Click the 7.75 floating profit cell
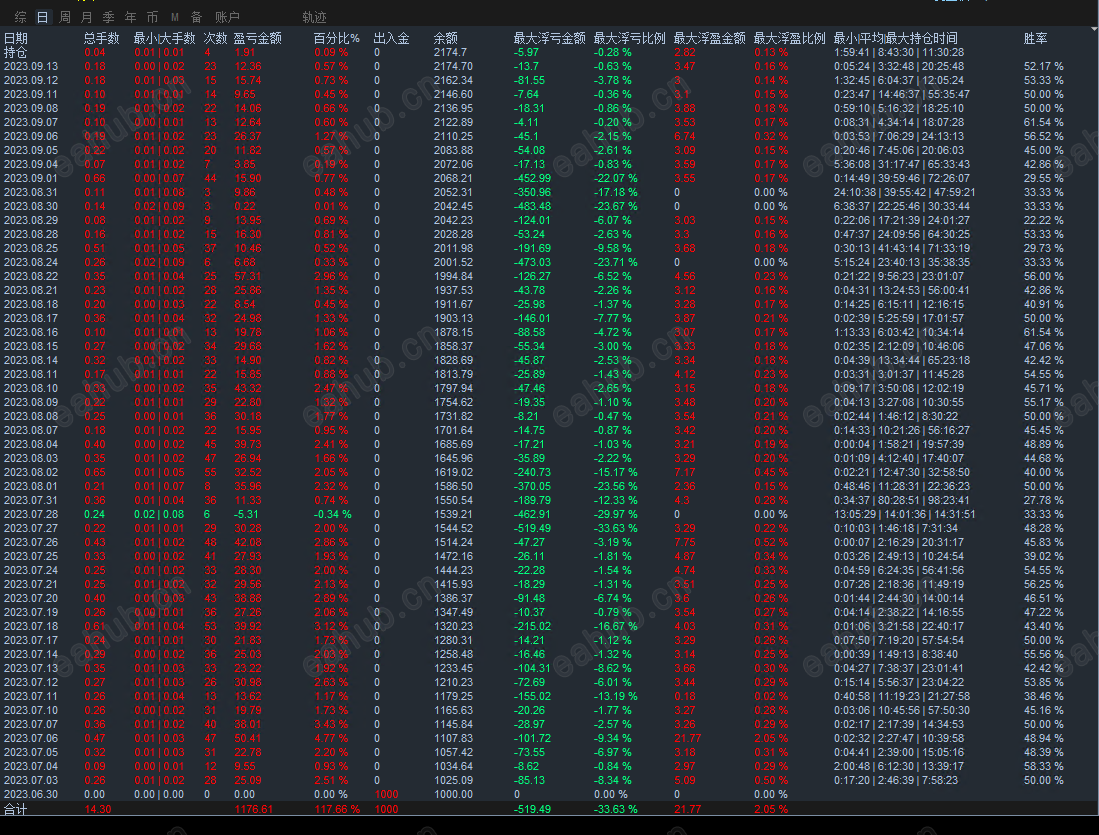The image size is (1099, 835). (685, 543)
